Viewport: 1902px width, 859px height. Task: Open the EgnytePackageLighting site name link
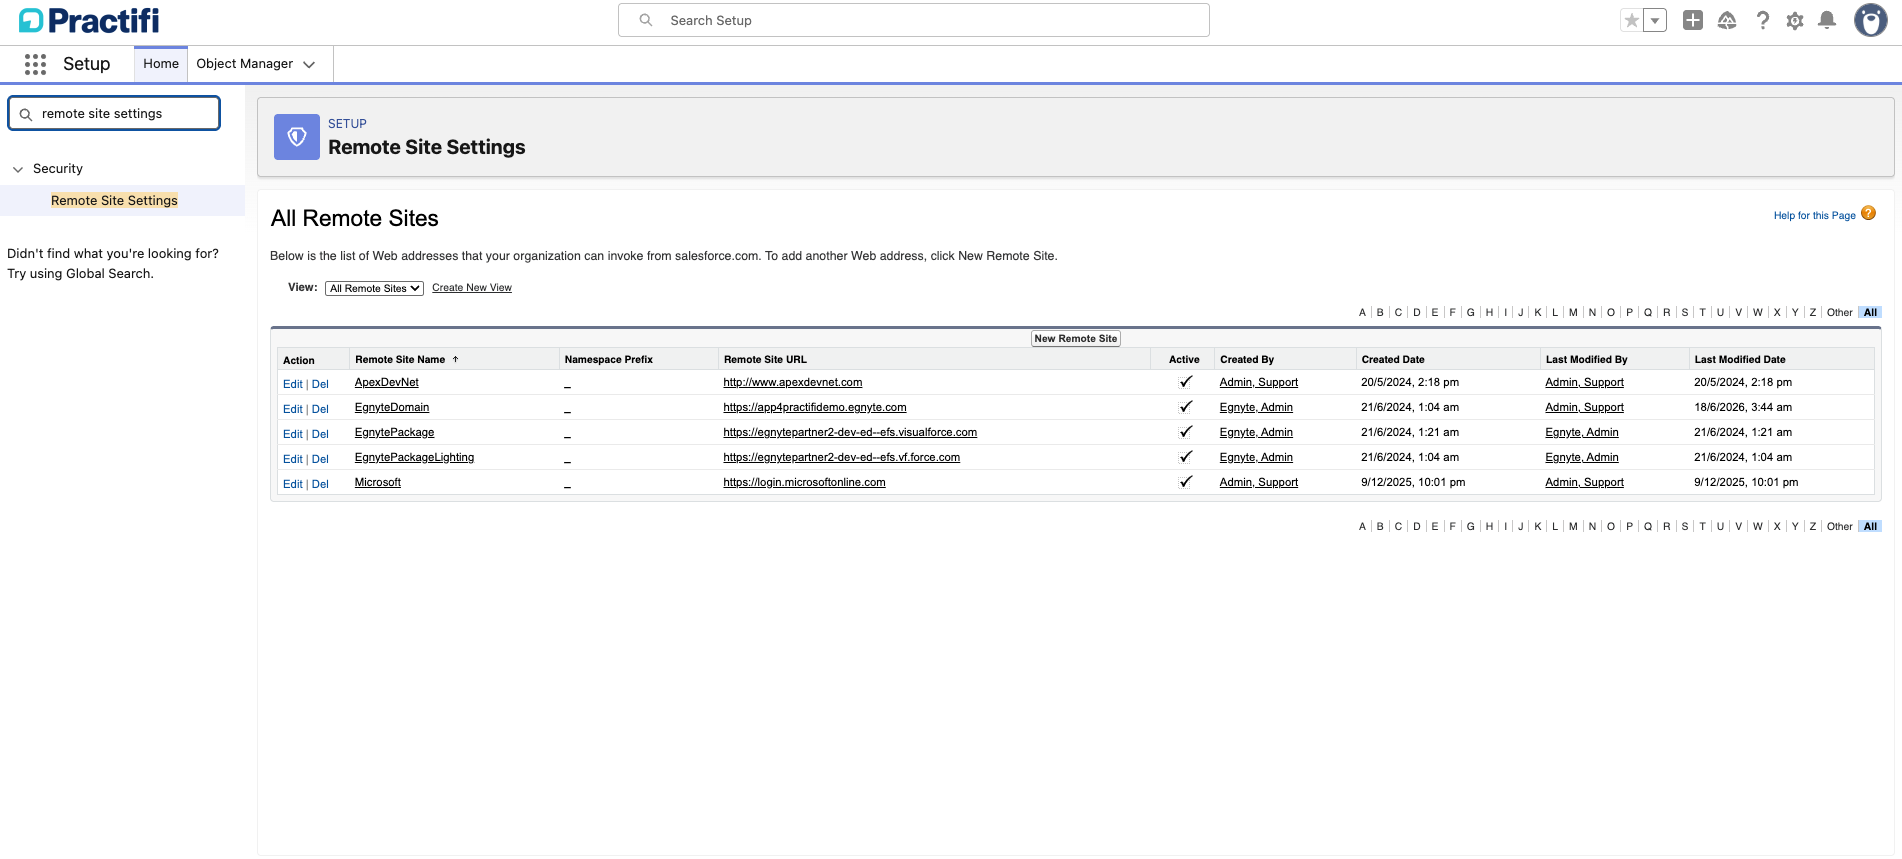414,457
